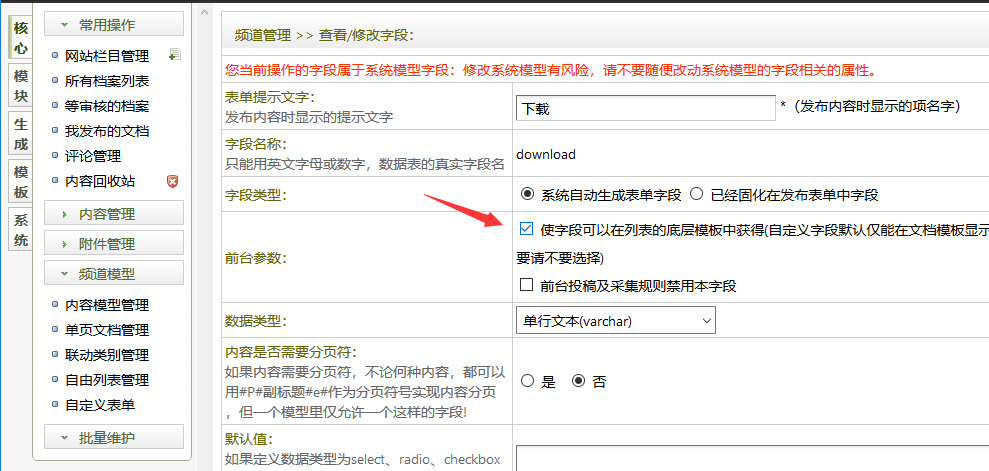
Task: Open the 系统 sidebar tab
Action: click(21, 230)
